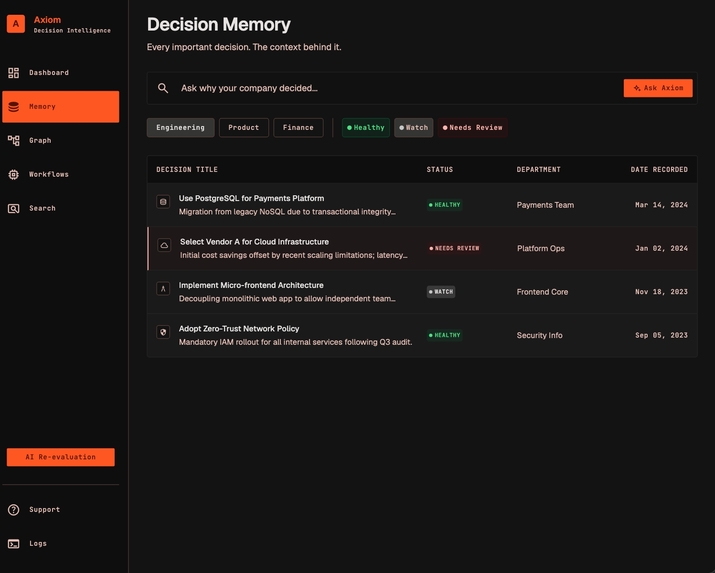715x573 pixels.
Task: Click the Healthy badge in PostgreSQL row
Action: tap(444, 205)
